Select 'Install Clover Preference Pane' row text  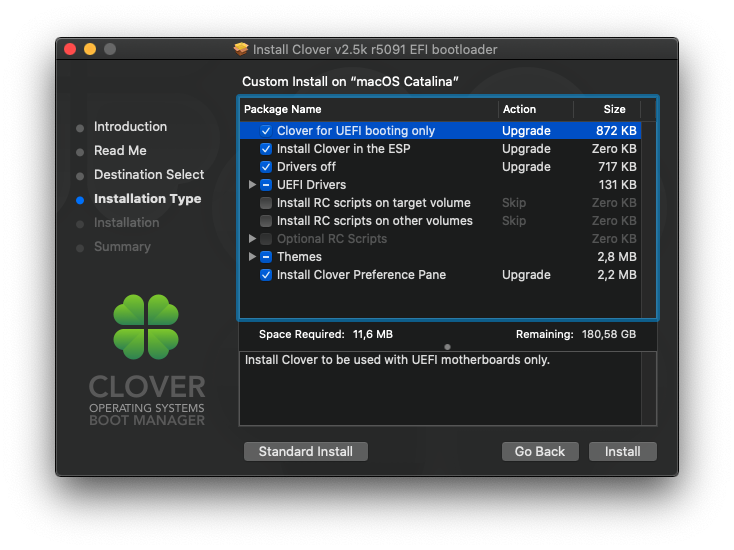pyautogui.click(x=361, y=275)
